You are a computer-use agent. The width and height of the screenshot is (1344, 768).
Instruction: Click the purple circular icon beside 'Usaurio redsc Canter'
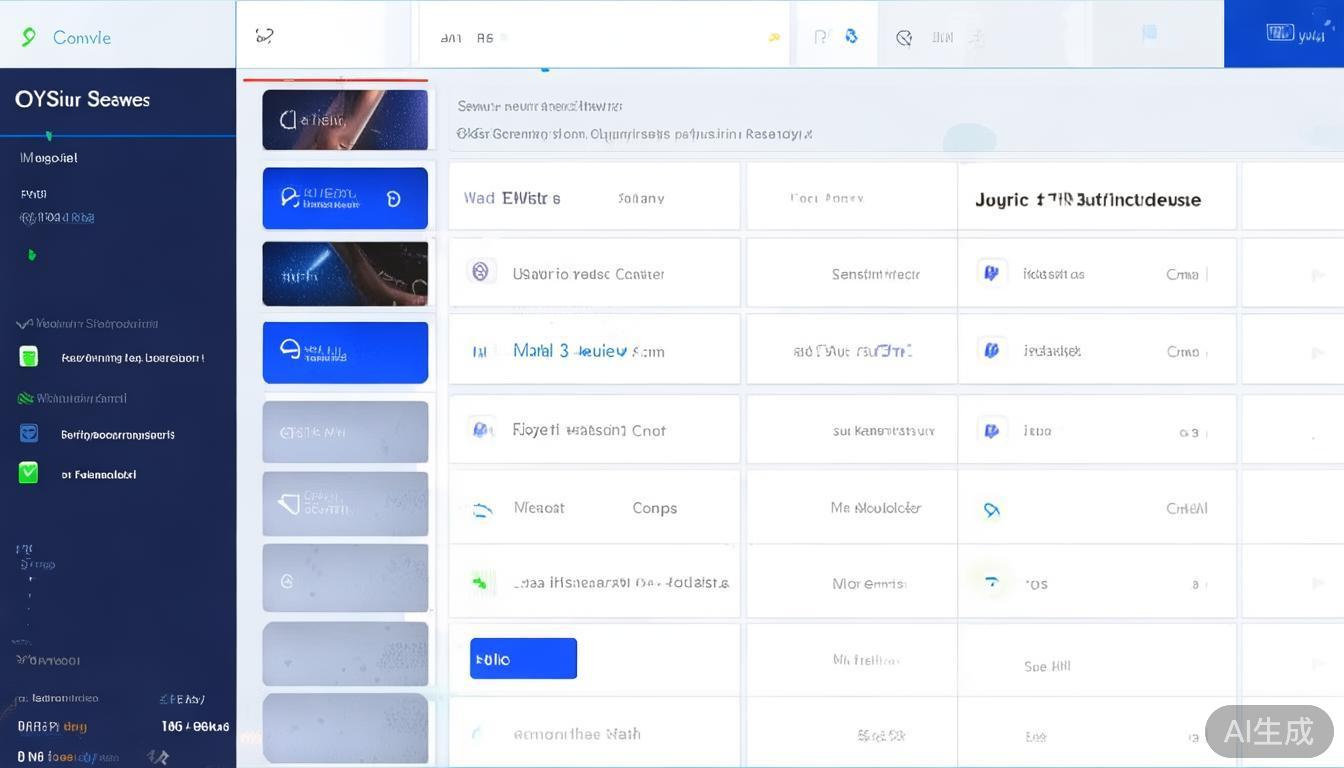481,272
